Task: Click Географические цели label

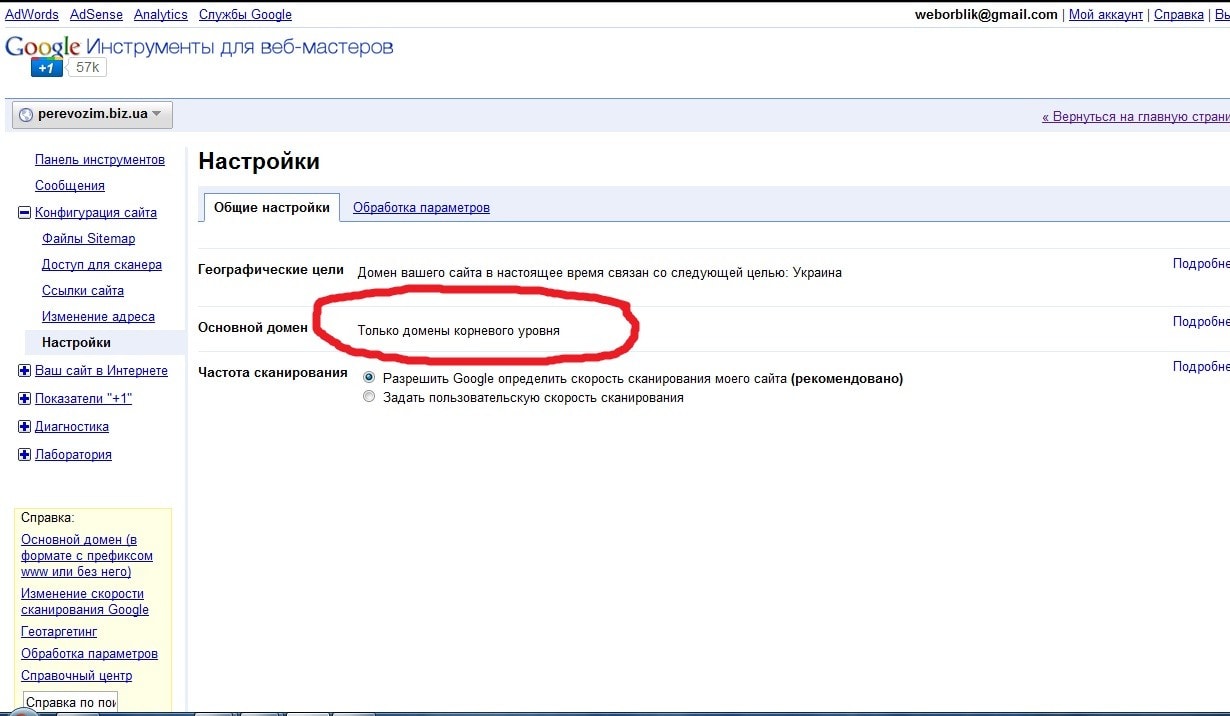Action: click(x=271, y=270)
